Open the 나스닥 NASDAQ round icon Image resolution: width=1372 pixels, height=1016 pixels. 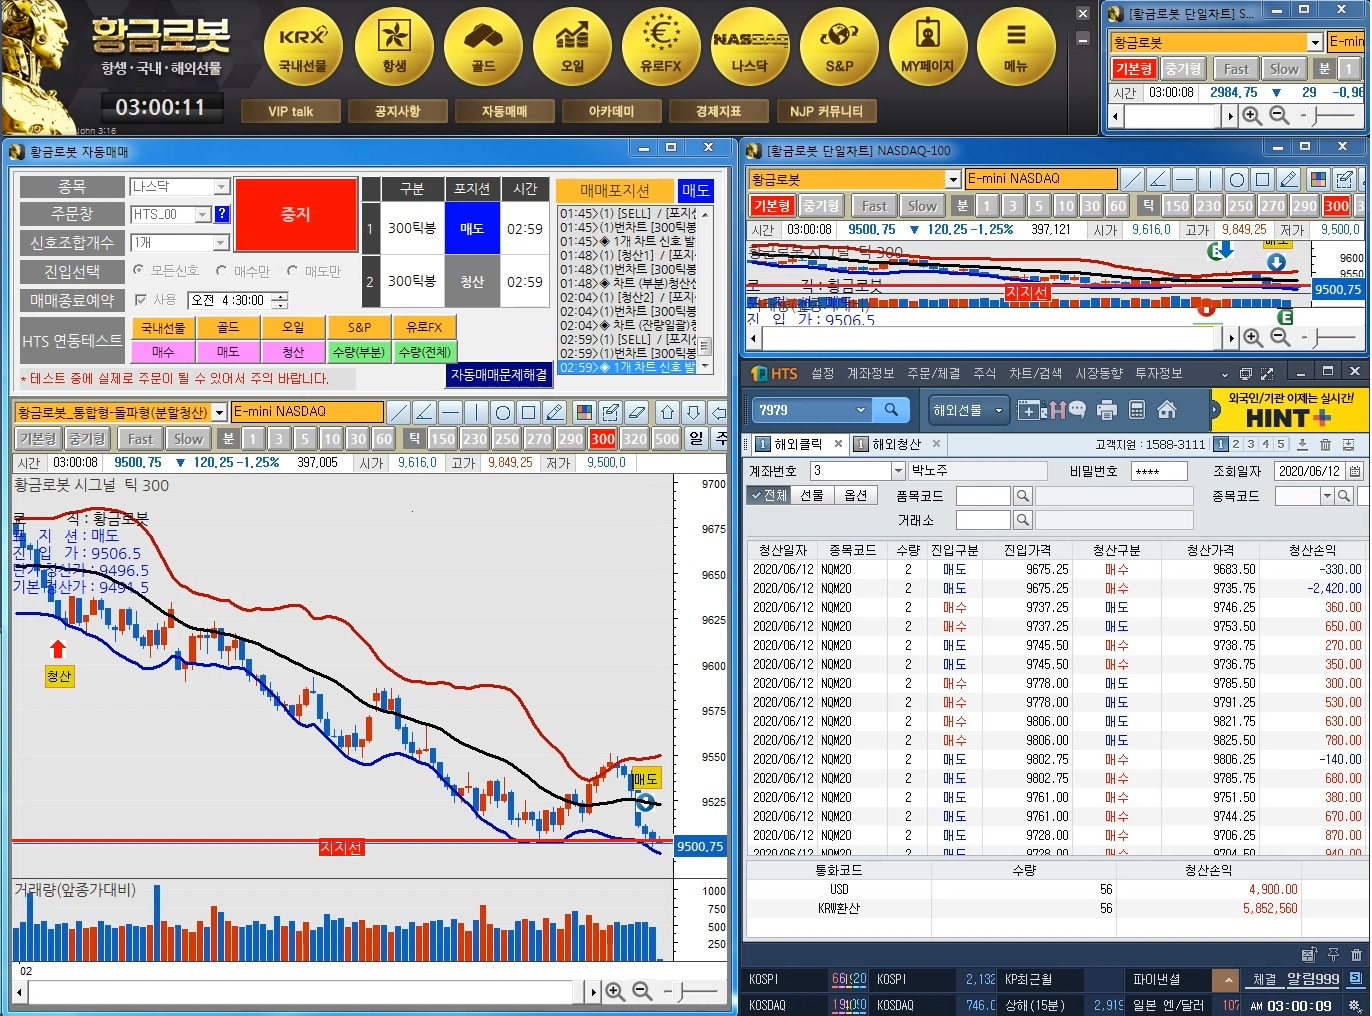tap(750, 45)
